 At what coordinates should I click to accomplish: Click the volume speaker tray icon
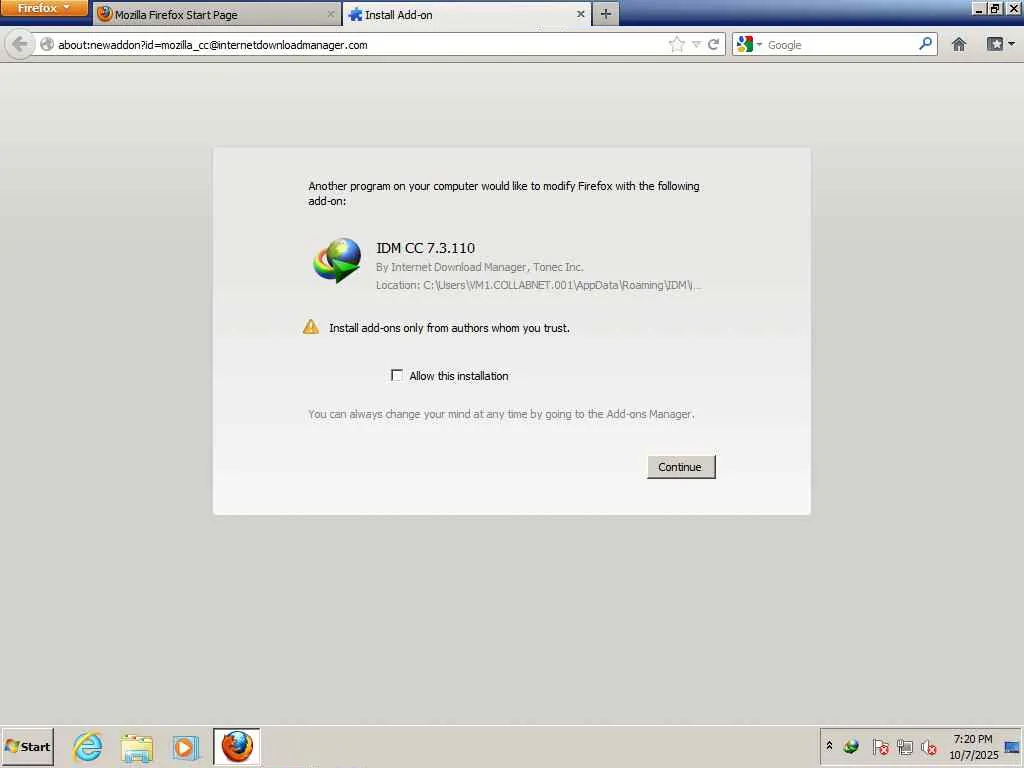(x=929, y=746)
